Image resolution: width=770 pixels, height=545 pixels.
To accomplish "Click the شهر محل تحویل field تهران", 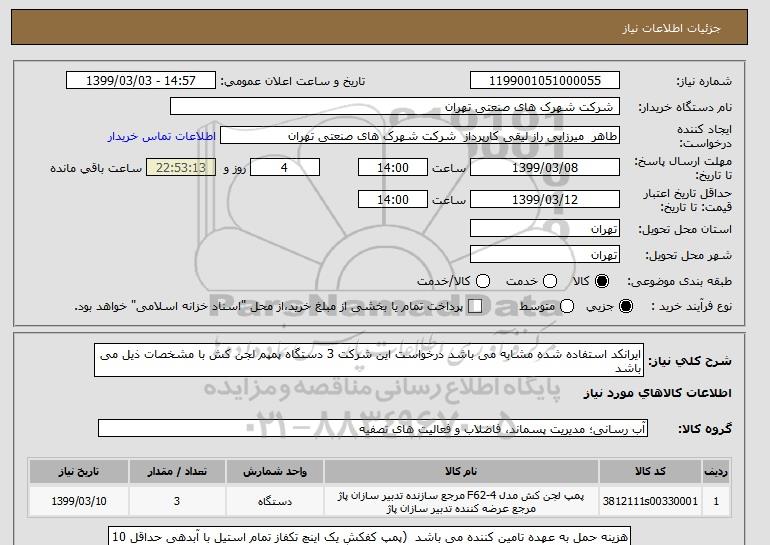I will 545,254.
